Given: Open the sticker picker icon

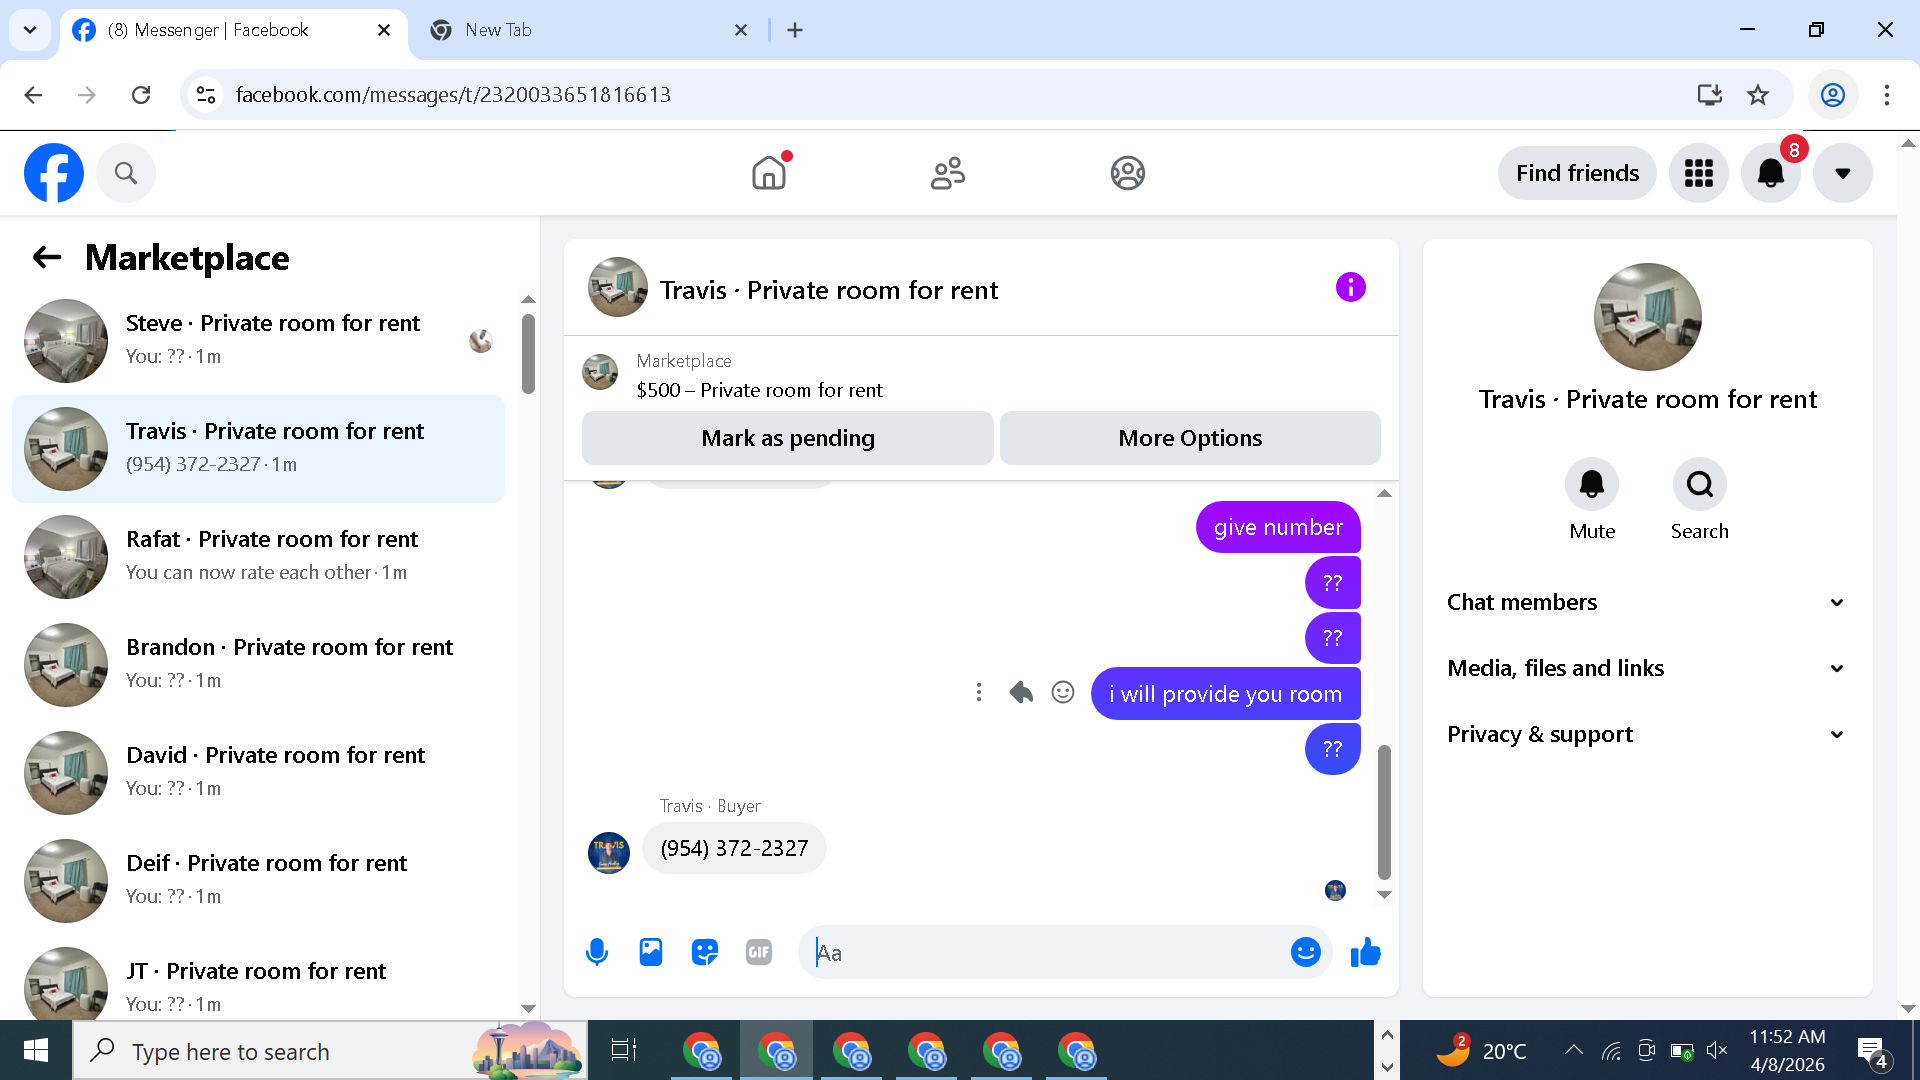Looking at the screenshot, I should pyautogui.click(x=705, y=952).
